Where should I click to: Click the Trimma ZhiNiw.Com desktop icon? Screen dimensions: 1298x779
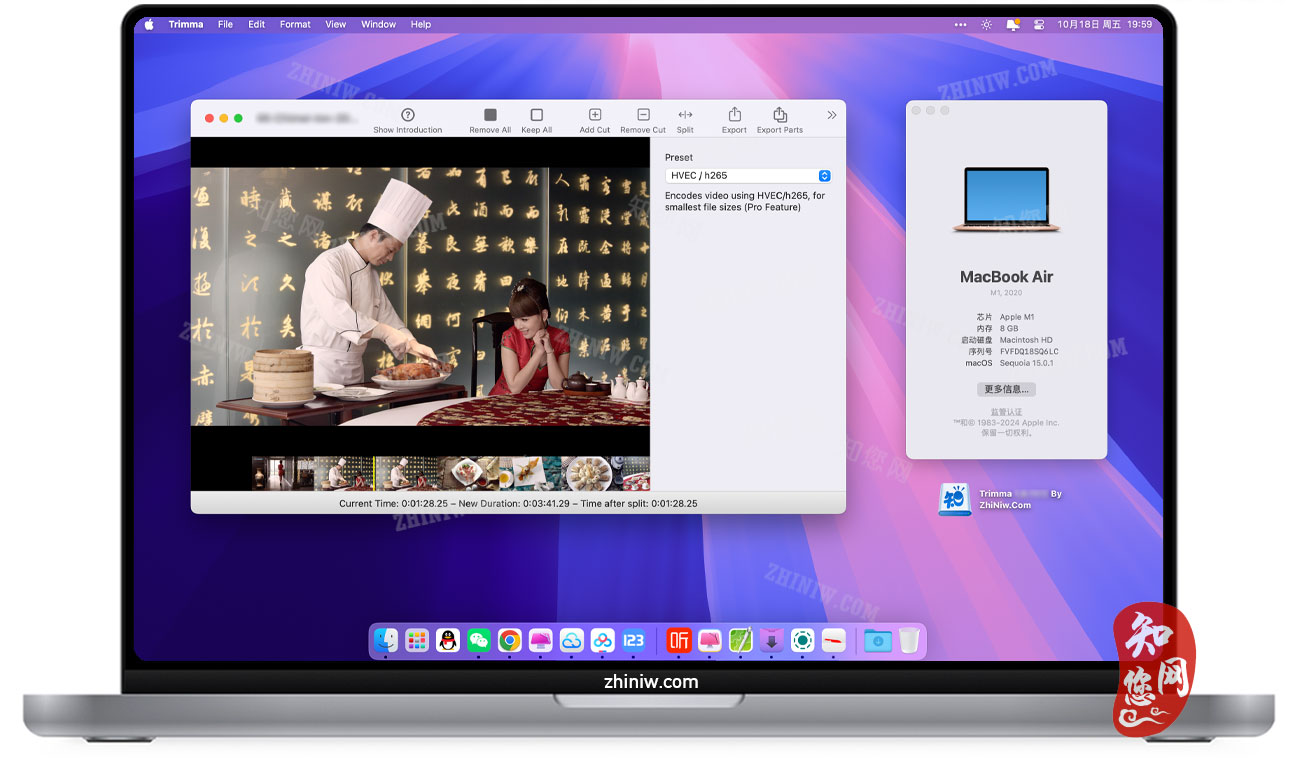coord(955,499)
